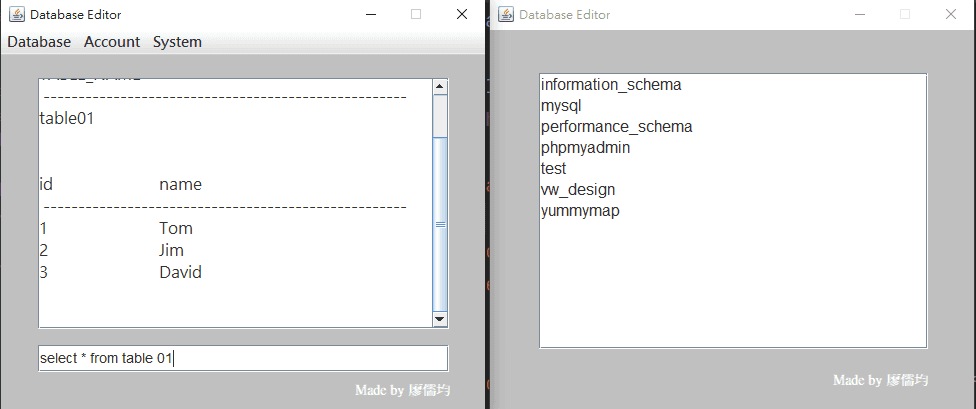This screenshot has width=976, height=409.
Task: Minimize the left Database Editor window
Action: click(371, 14)
